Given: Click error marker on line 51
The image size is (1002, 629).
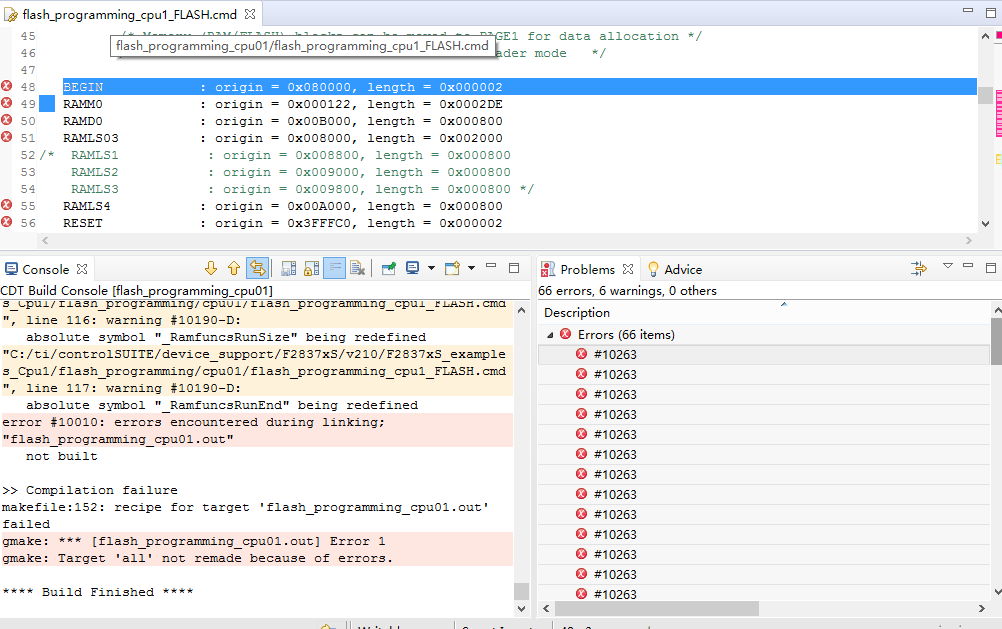Looking at the screenshot, I should (6, 137).
